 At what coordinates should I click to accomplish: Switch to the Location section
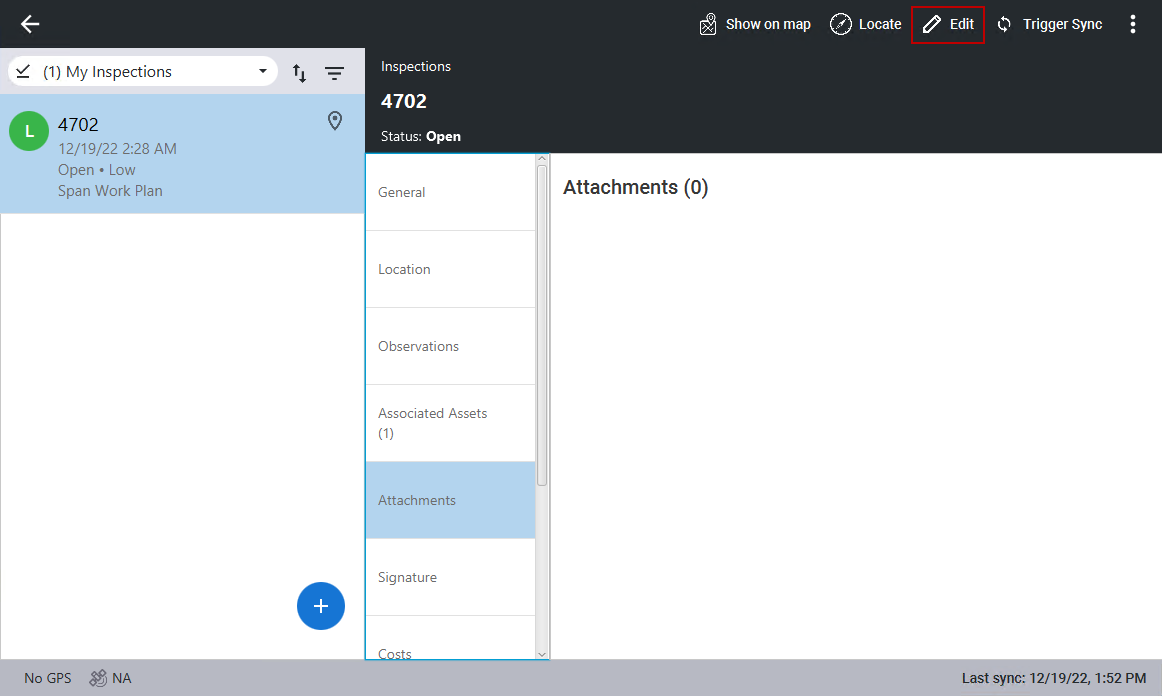pos(450,269)
